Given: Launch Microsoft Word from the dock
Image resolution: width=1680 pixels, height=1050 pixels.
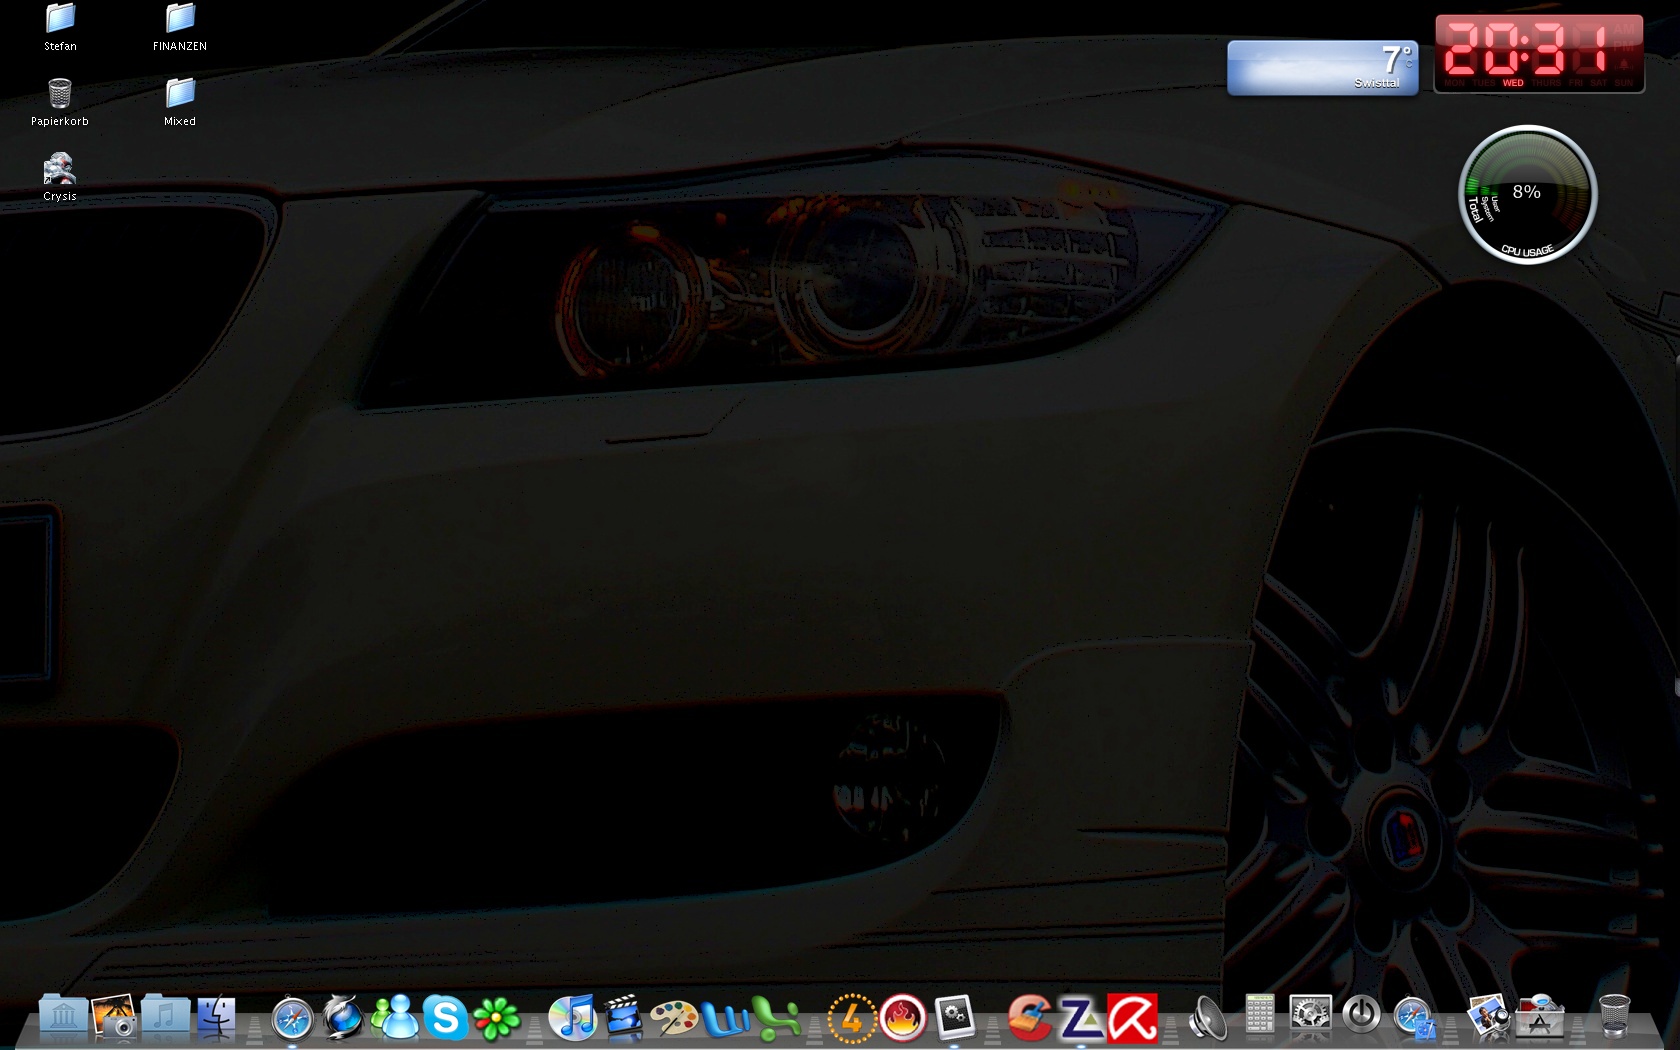Looking at the screenshot, I should pos(726,1019).
